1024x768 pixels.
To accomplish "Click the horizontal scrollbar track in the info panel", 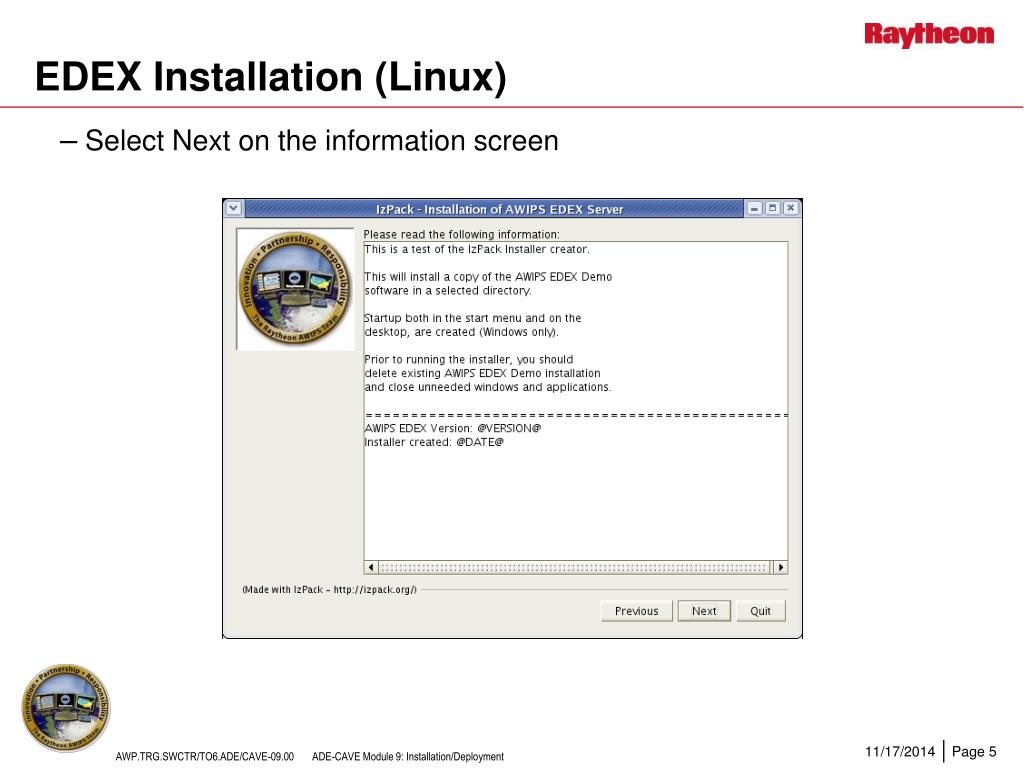I will 575,567.
